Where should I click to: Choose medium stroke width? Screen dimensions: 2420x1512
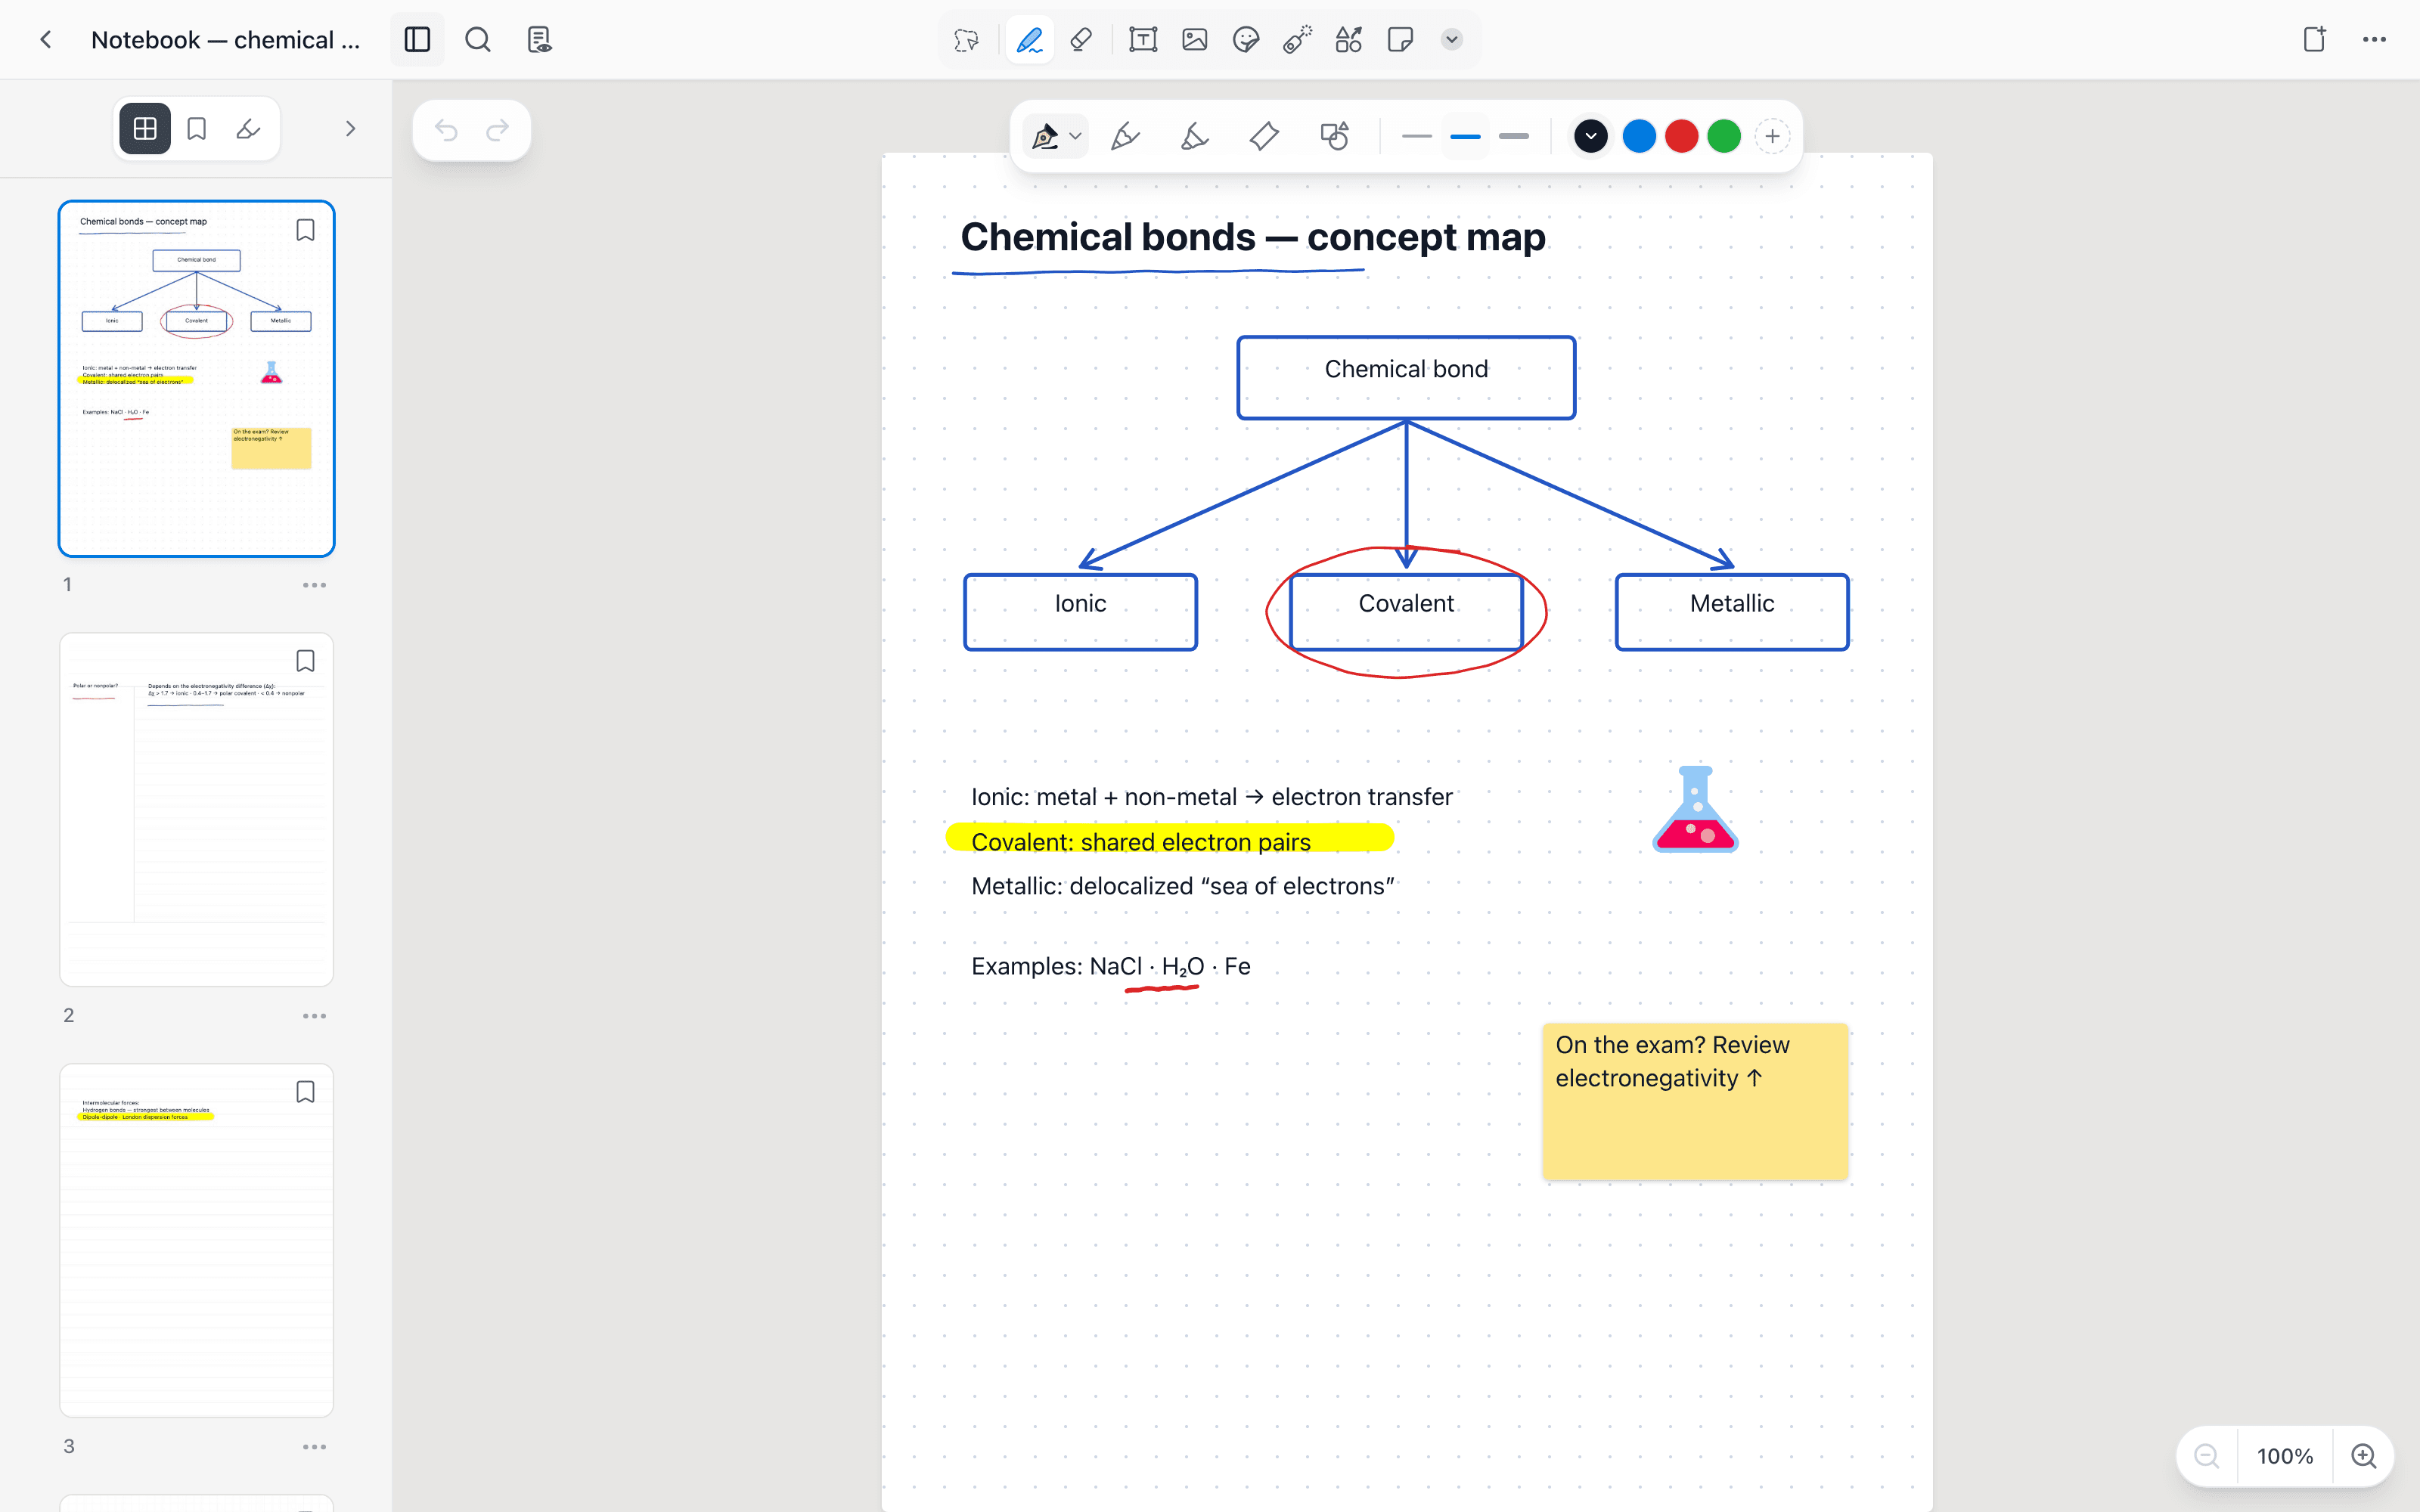1465,136
